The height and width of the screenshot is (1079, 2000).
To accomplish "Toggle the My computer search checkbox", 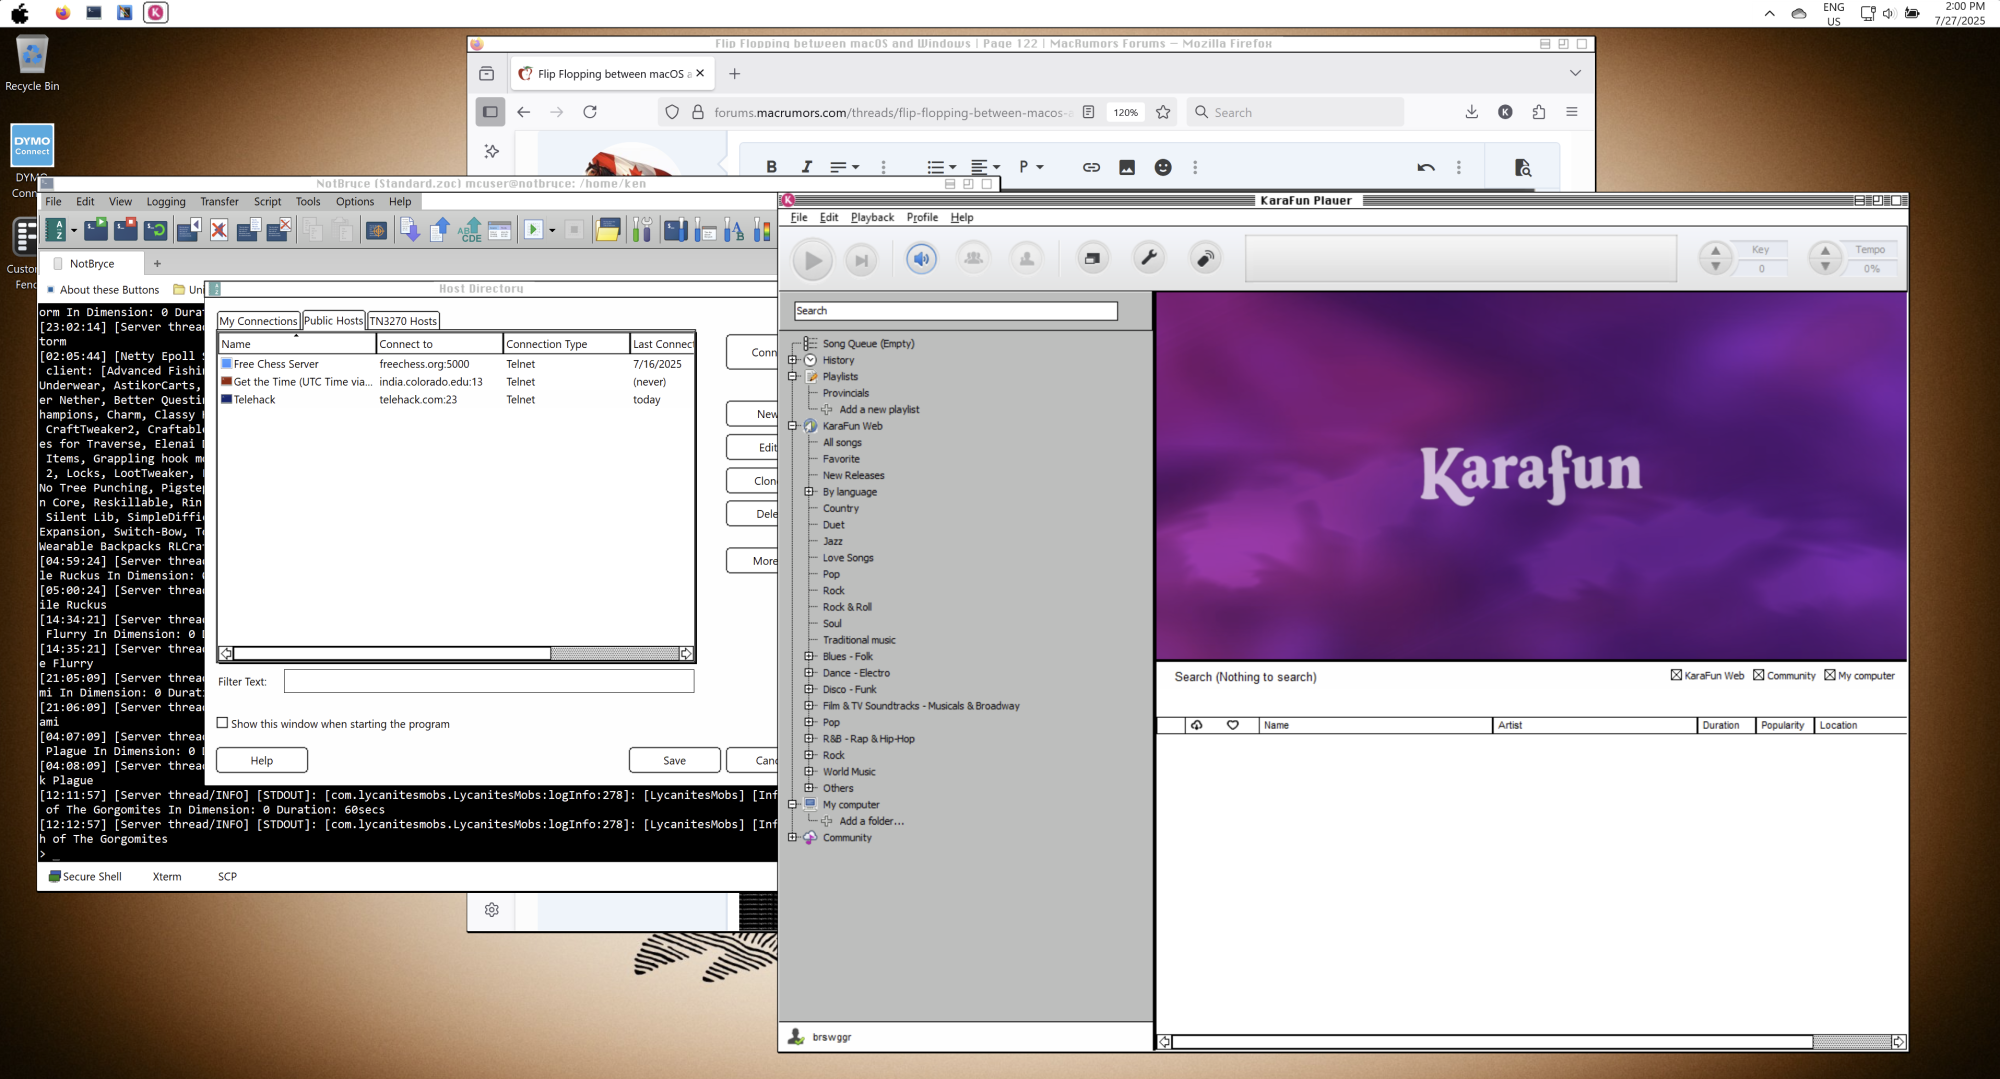I will (1830, 676).
